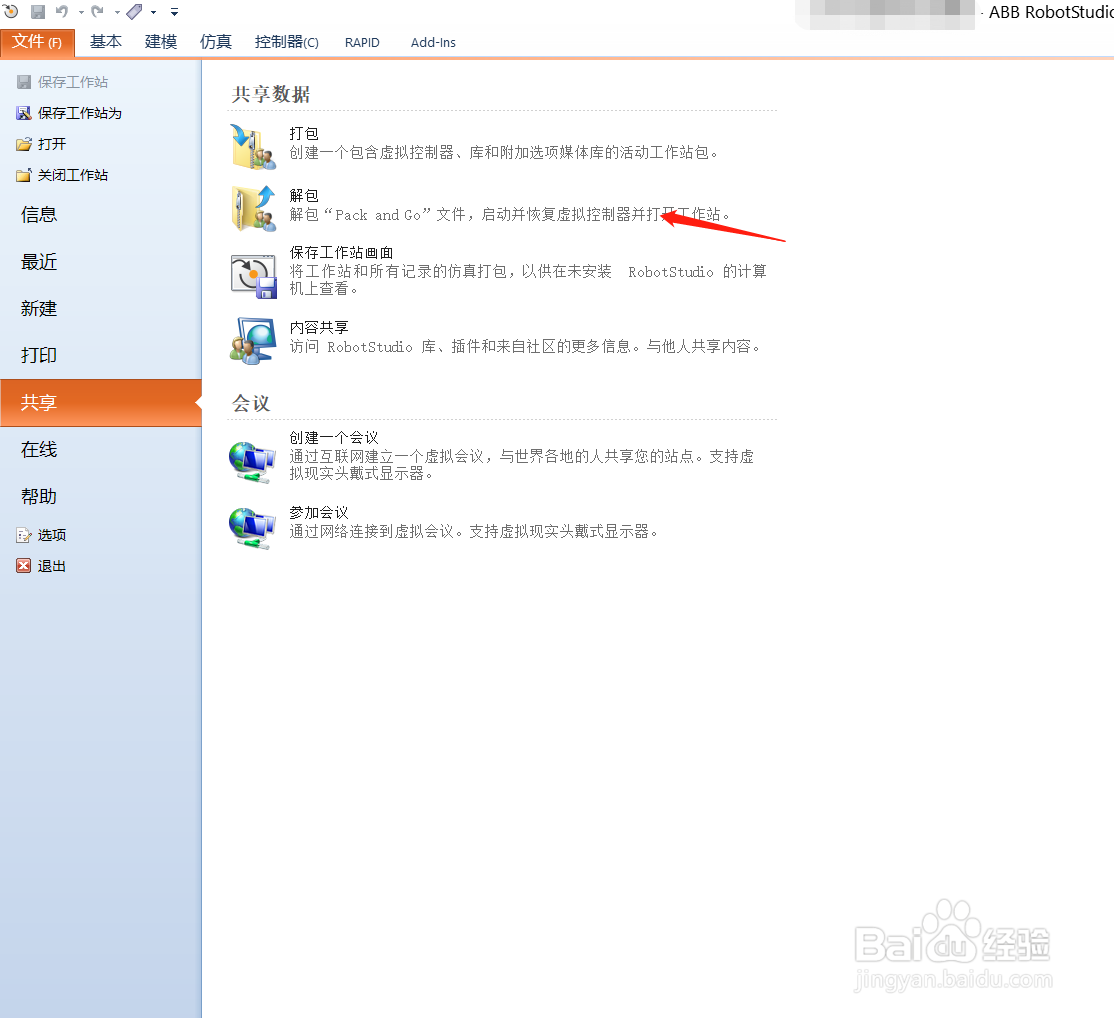The image size is (1114, 1018).
Task: Switch to the 仿真 ribbon tab
Action: [x=215, y=42]
